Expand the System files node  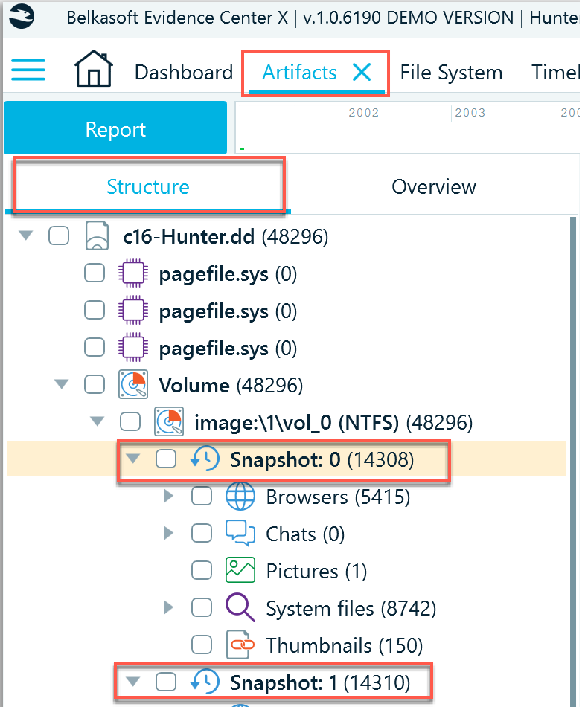tap(168, 607)
